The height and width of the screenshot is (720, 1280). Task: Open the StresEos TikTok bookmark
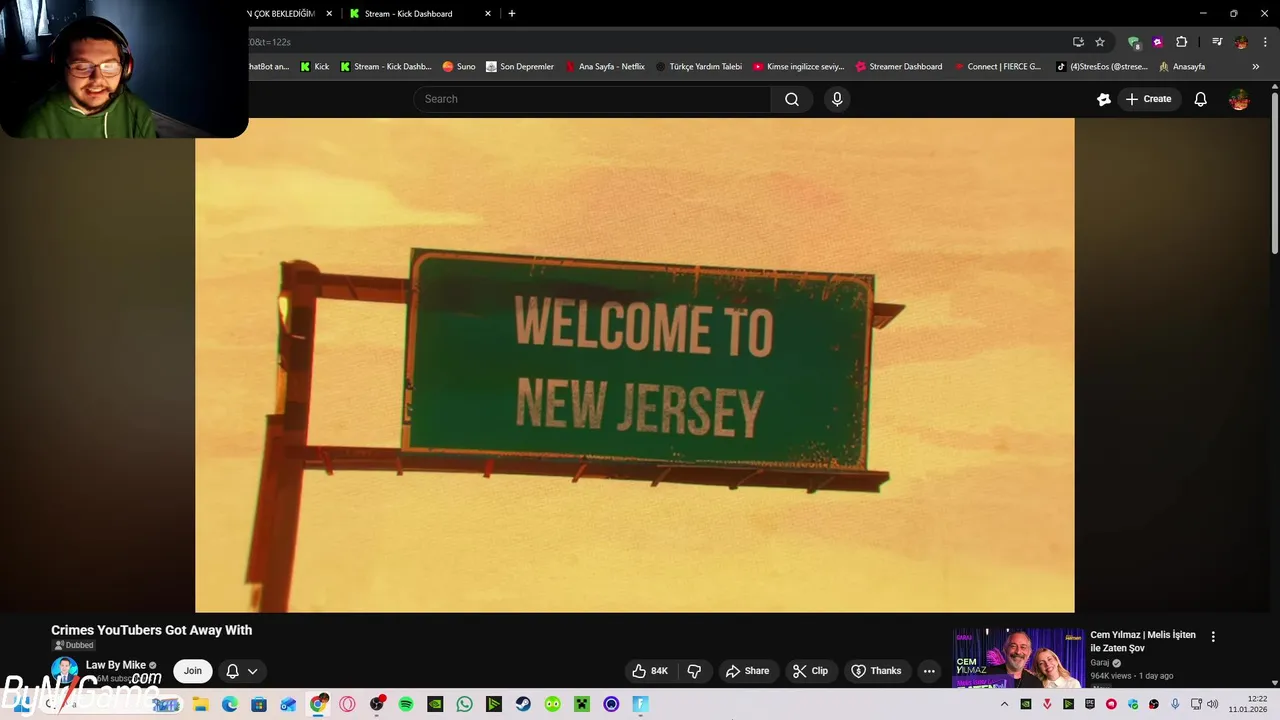click(x=1102, y=67)
